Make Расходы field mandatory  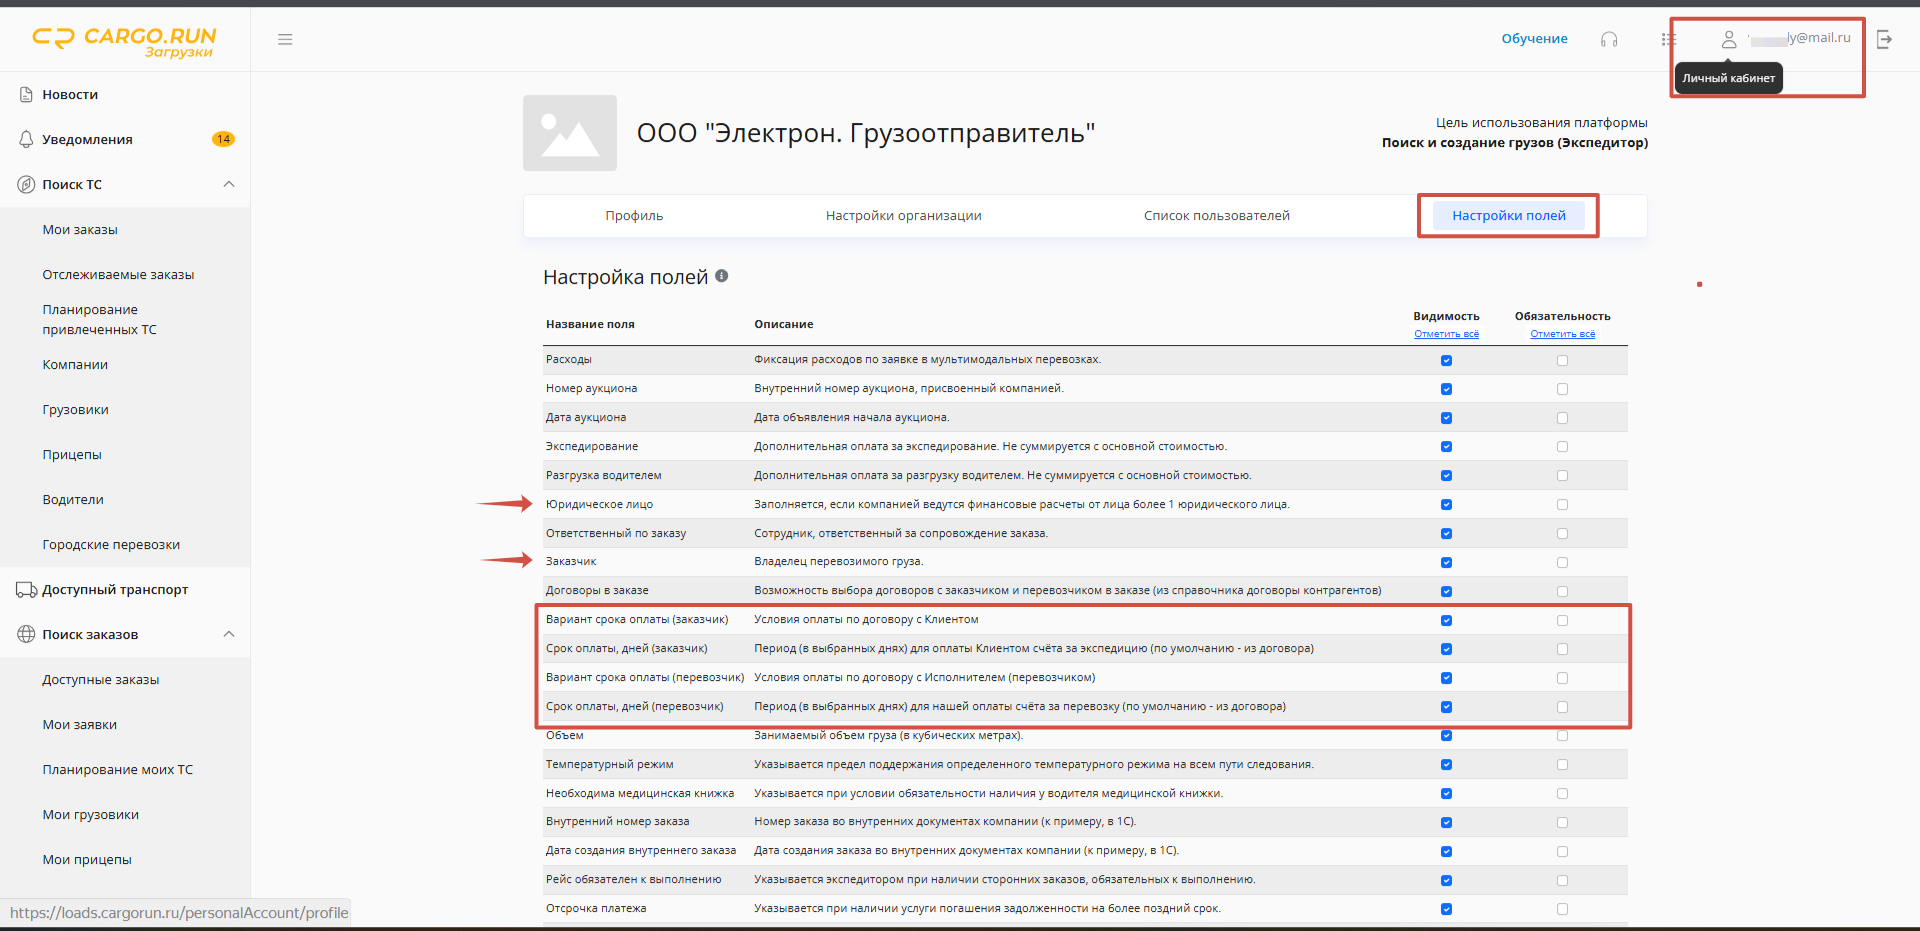[1562, 360]
